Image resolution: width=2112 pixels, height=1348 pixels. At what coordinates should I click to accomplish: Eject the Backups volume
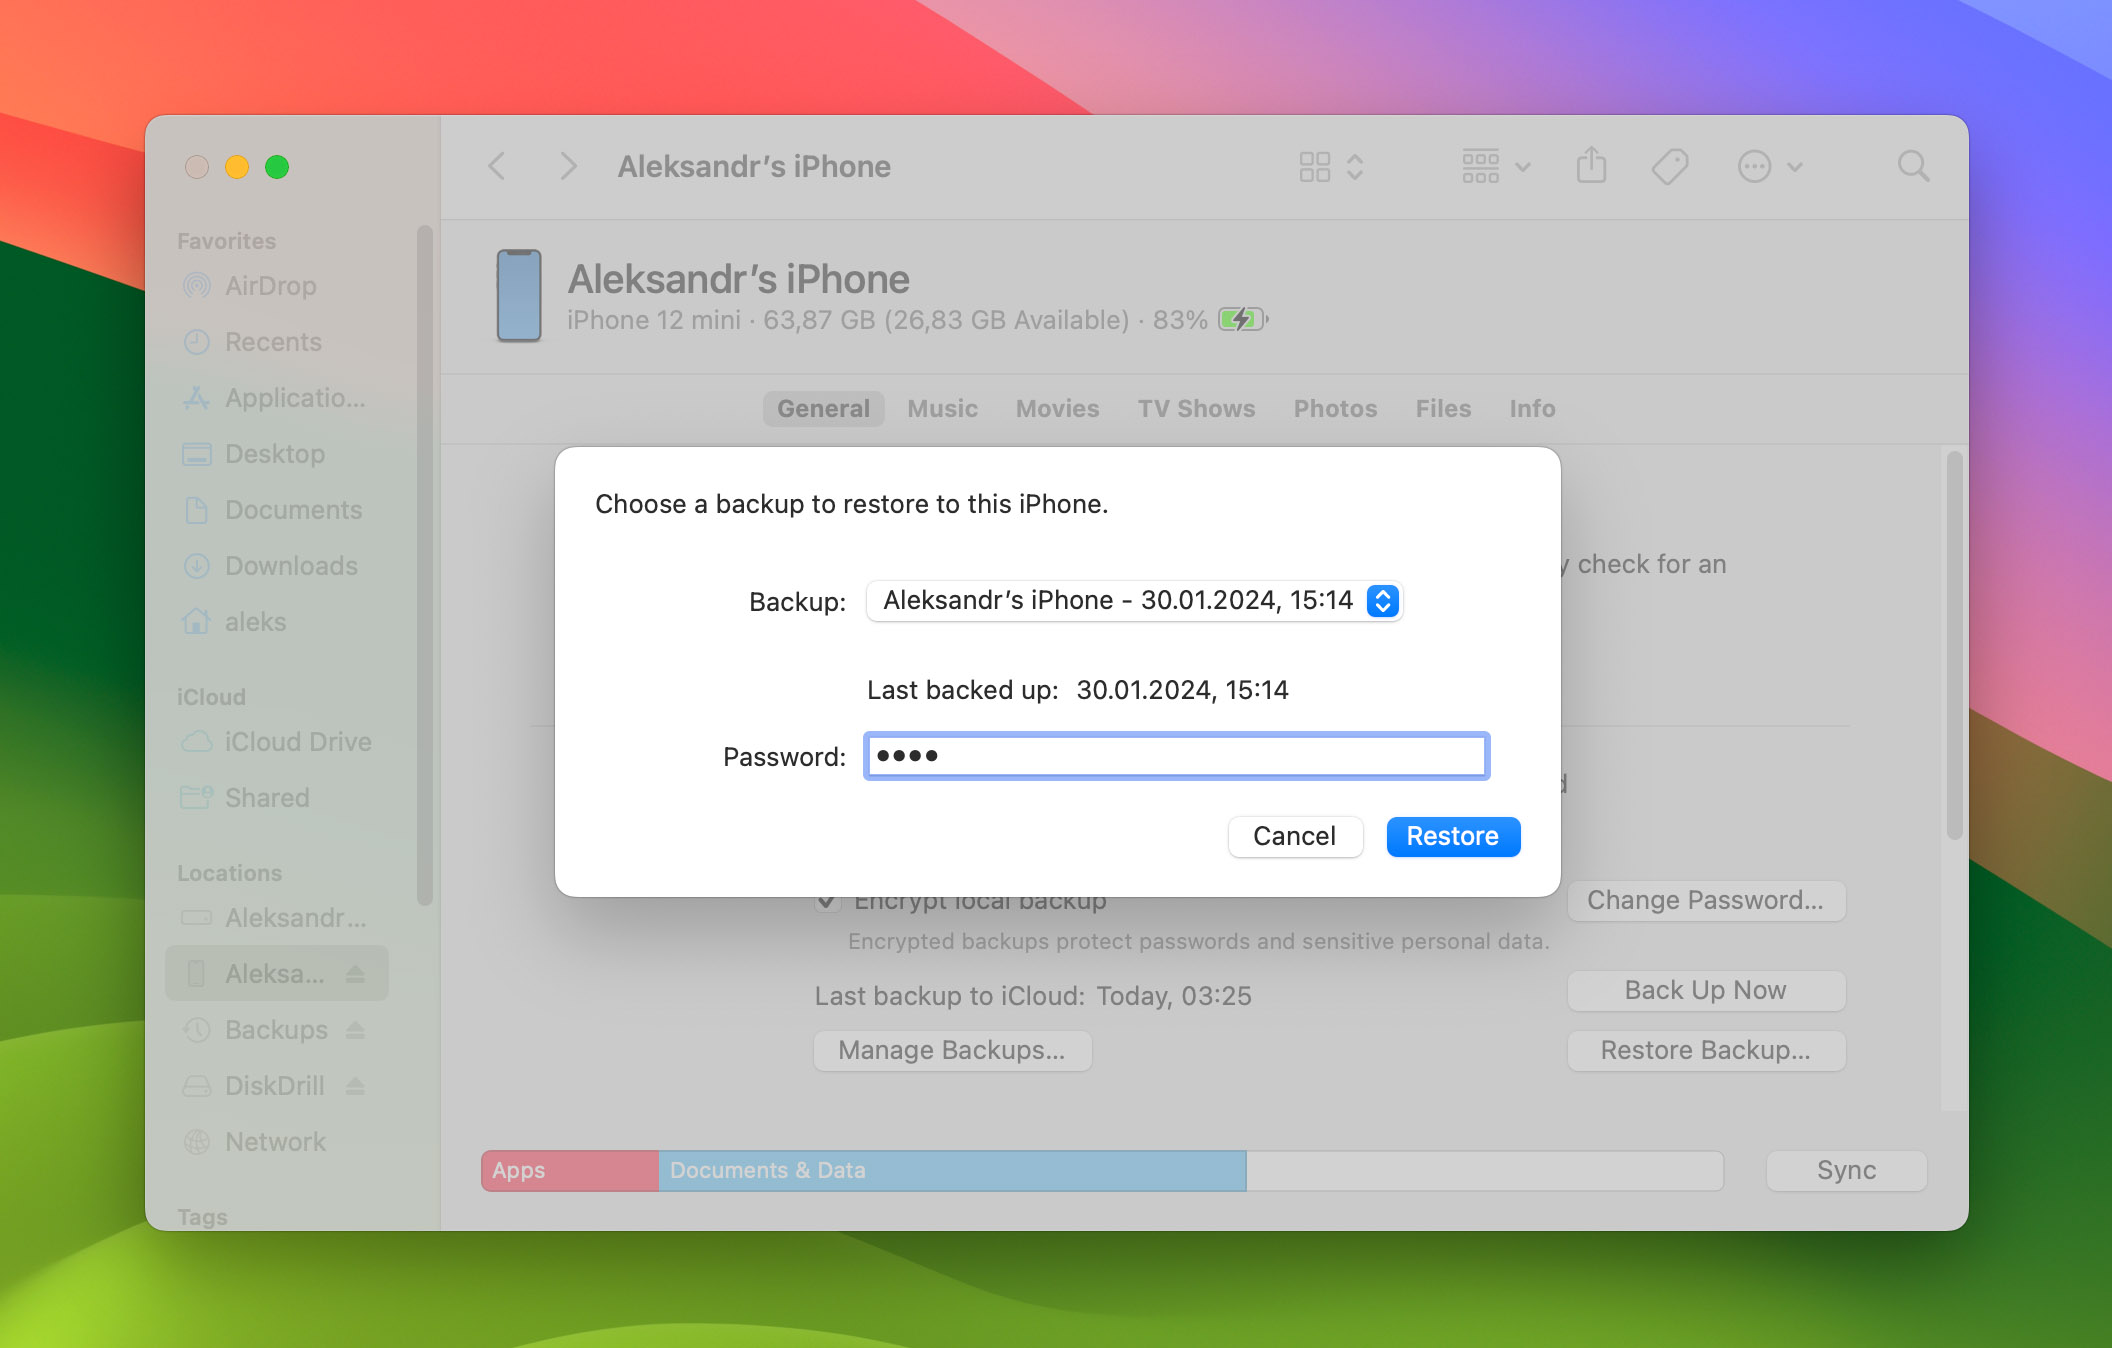pyautogui.click(x=355, y=1030)
